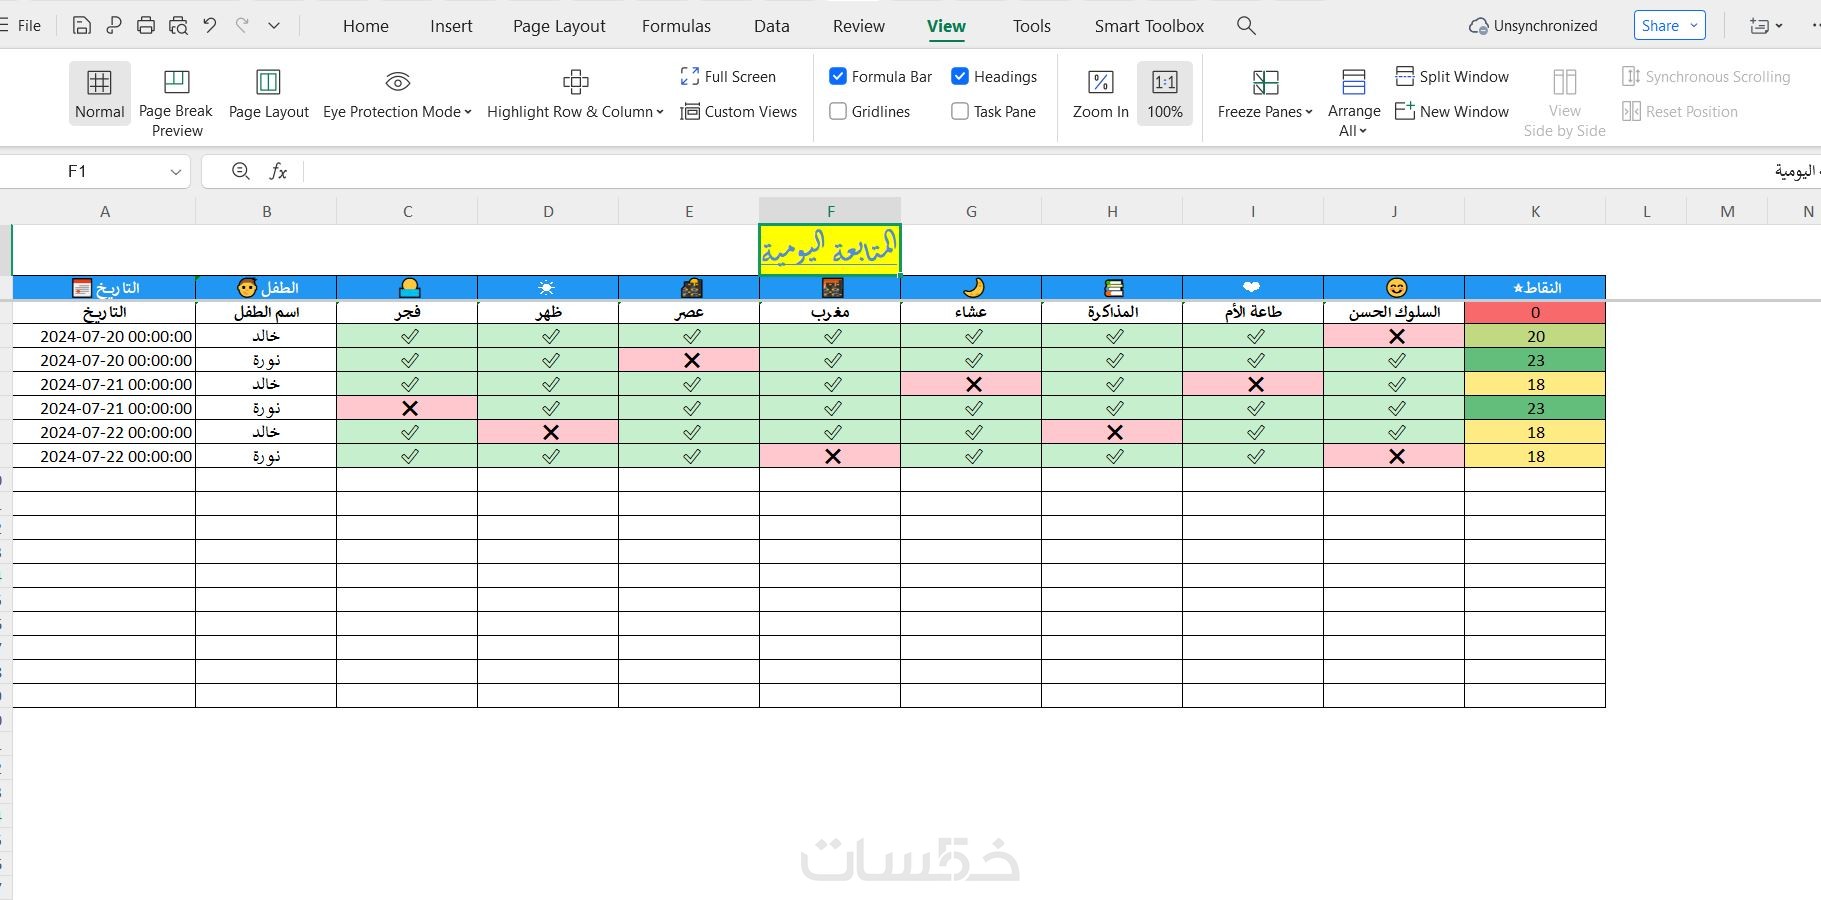Image resolution: width=1821 pixels, height=900 pixels.
Task: Expand Eye Protection Mode dropdown arrow
Action: click(x=468, y=112)
